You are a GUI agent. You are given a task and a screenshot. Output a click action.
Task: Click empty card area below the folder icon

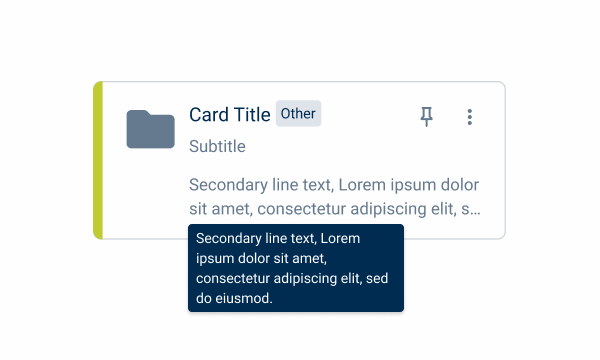(x=150, y=191)
